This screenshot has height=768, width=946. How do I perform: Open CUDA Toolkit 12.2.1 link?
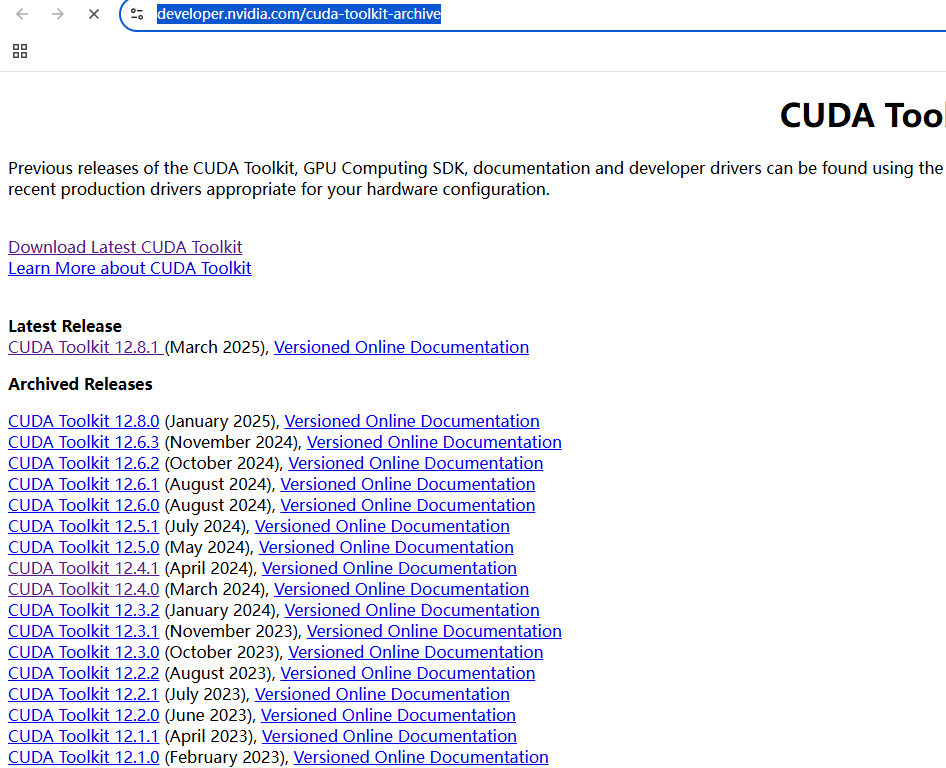click(x=84, y=695)
